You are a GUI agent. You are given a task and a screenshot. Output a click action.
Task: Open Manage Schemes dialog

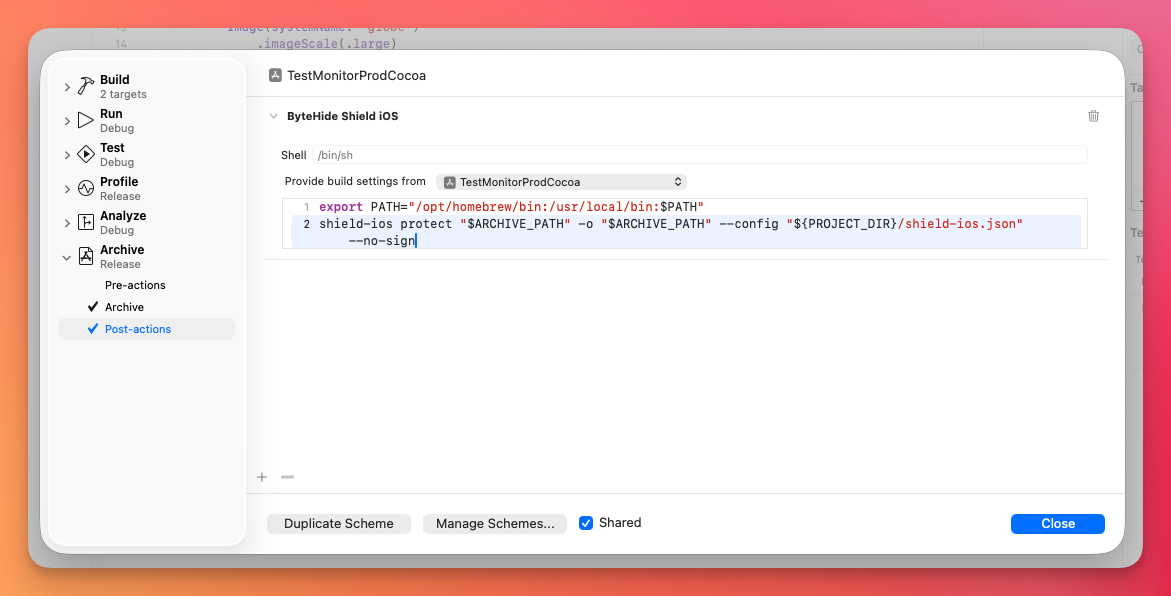coord(494,523)
